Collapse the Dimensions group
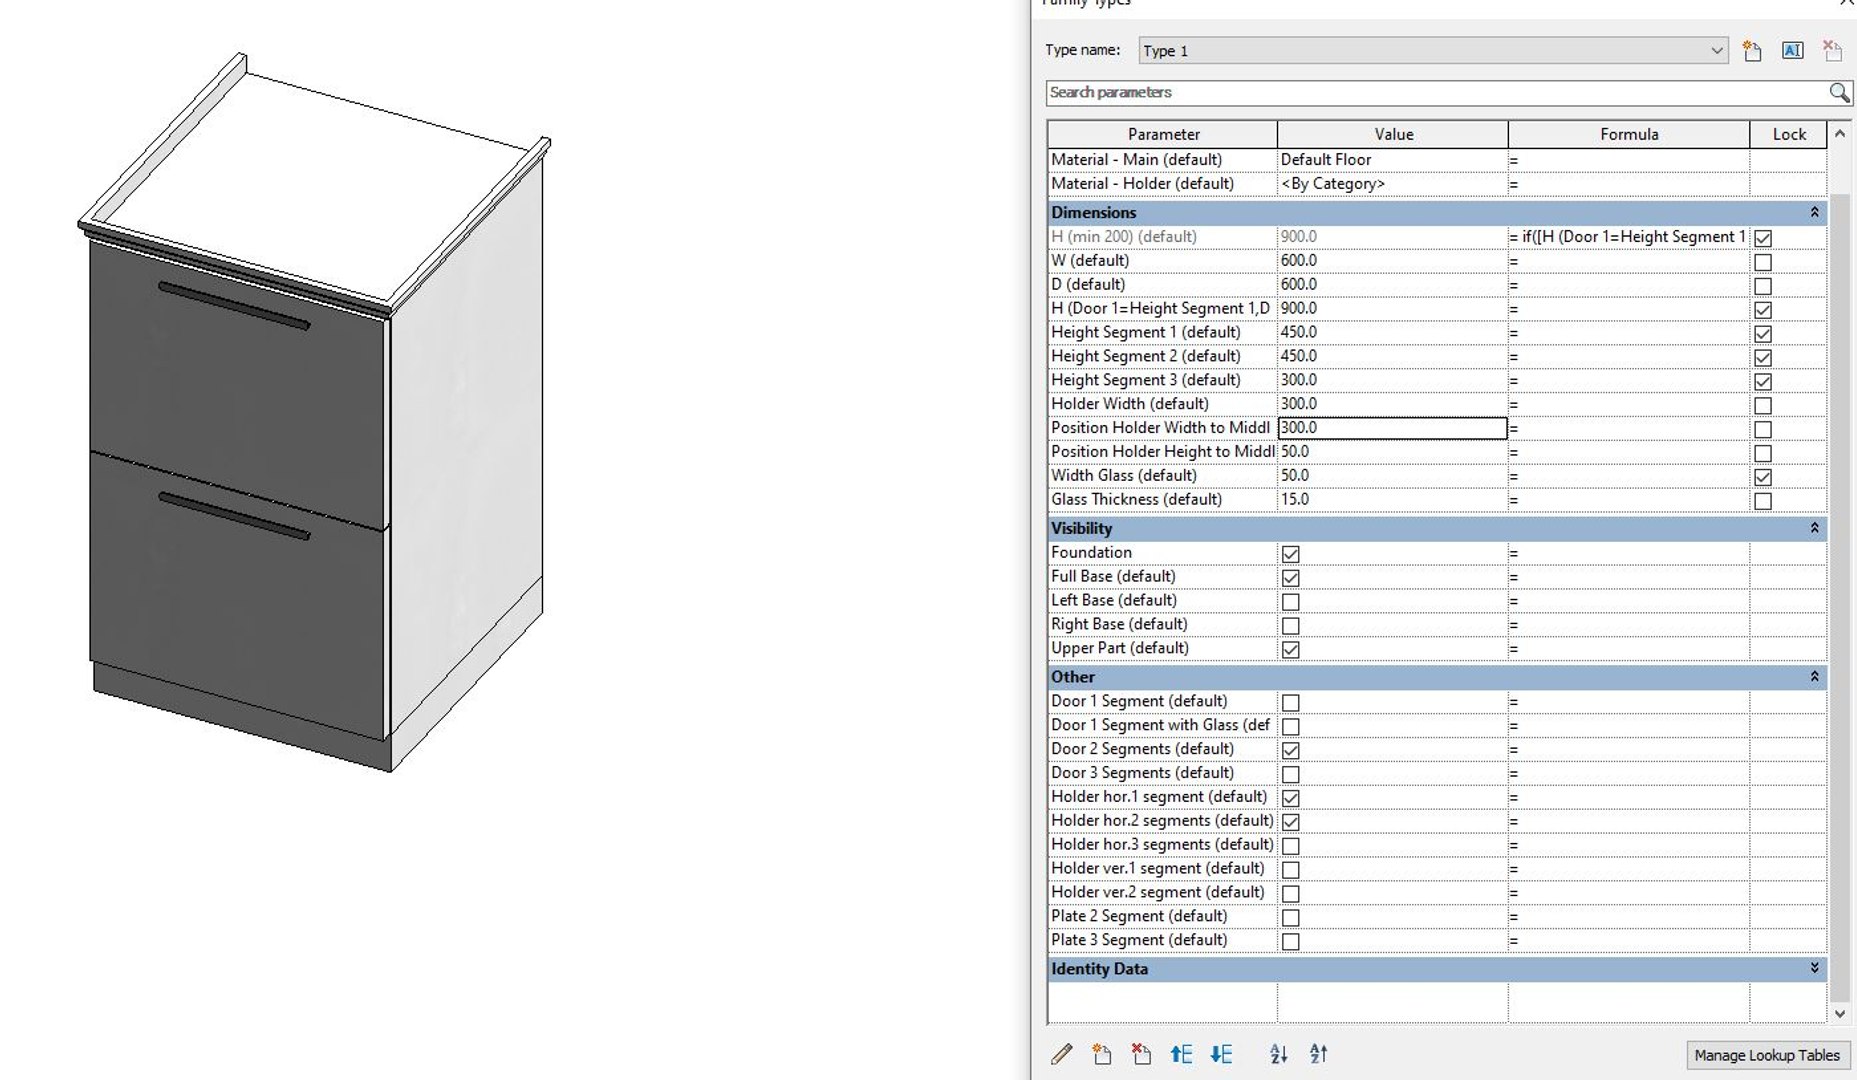The image size is (1857, 1080). (1814, 212)
